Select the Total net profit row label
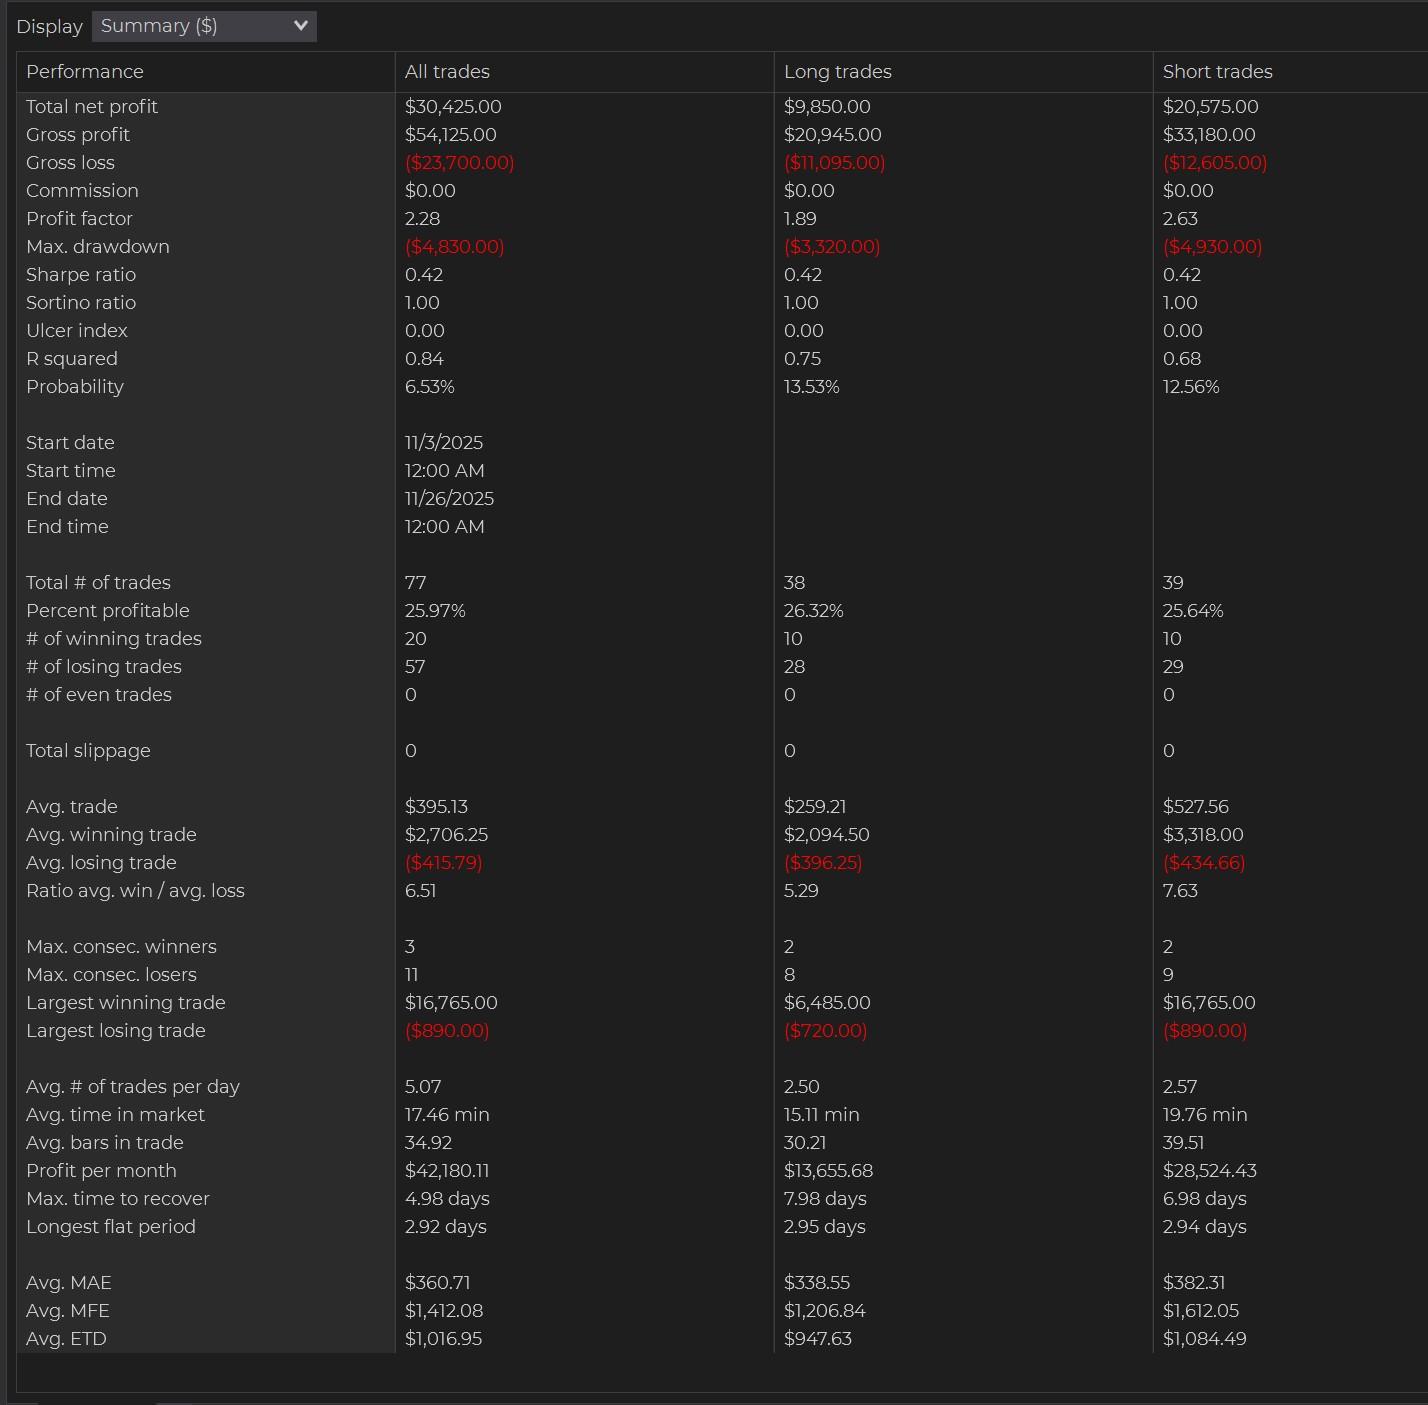Viewport: 1428px width, 1405px height. pos(92,106)
